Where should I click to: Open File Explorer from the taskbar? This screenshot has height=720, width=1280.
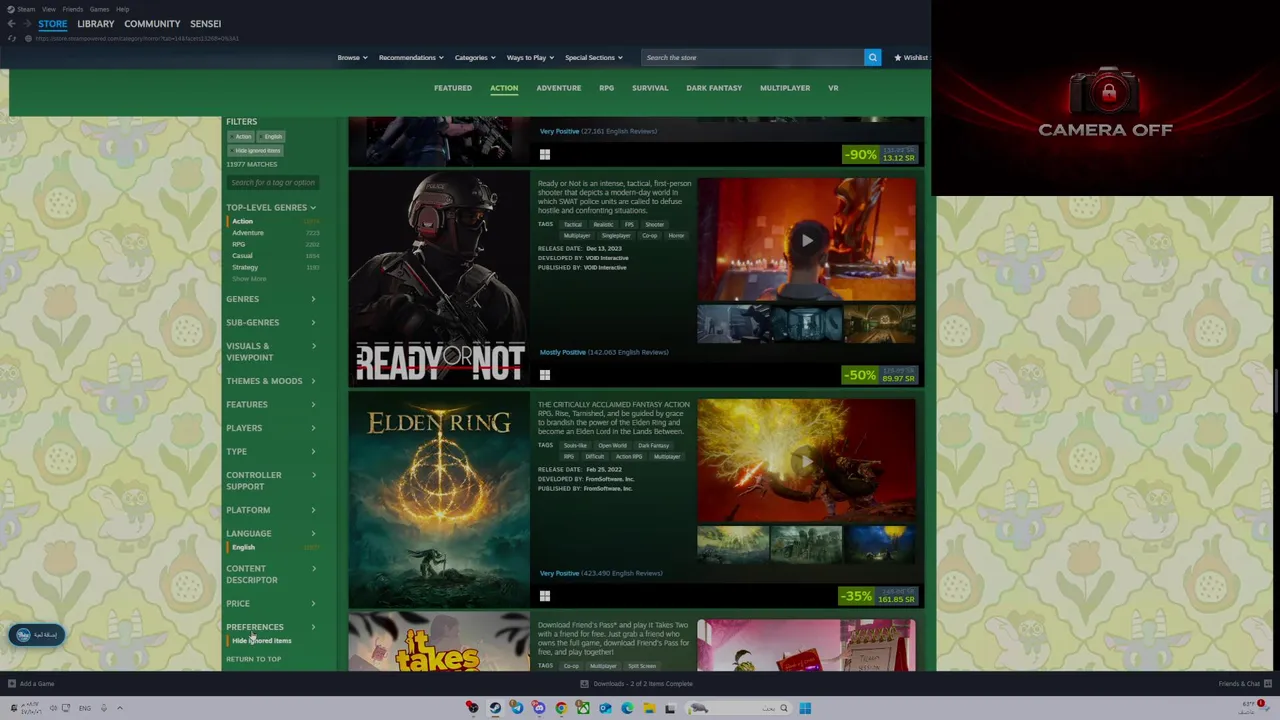coord(649,708)
